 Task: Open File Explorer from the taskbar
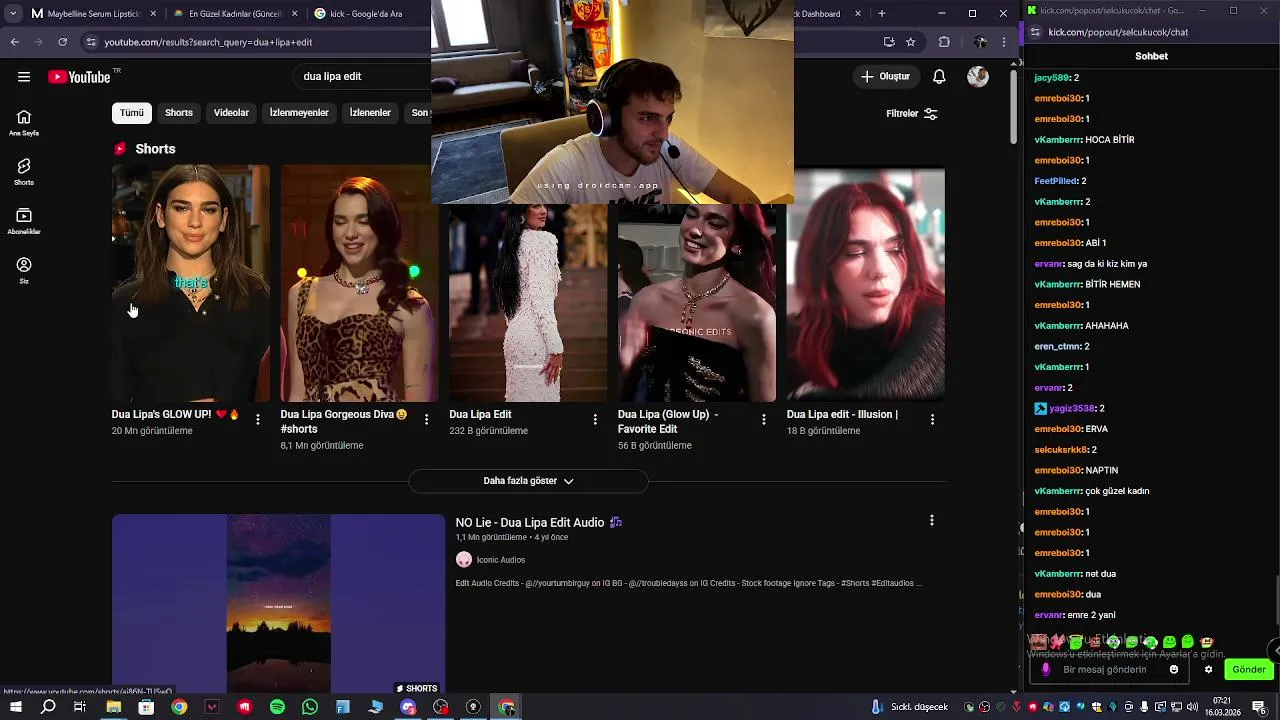pos(113,707)
